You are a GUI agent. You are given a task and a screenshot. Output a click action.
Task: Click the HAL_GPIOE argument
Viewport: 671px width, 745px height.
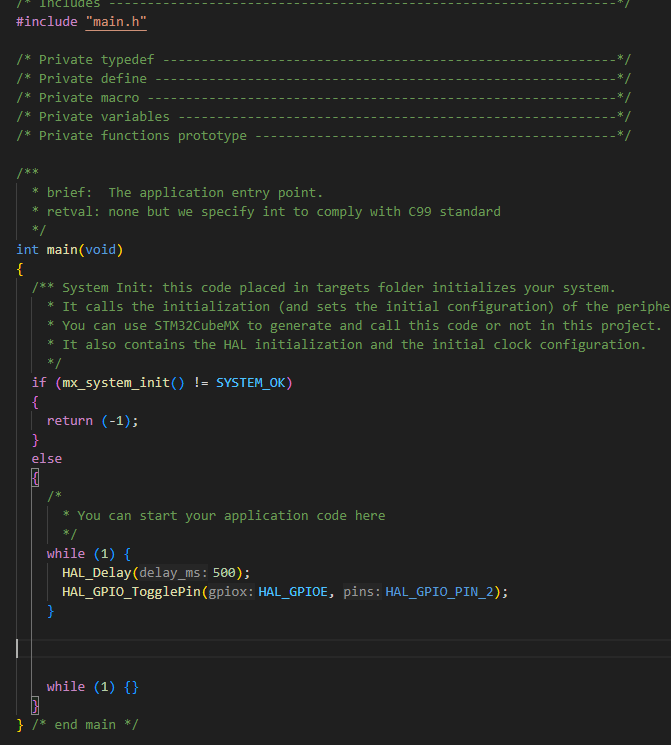pos(293,592)
